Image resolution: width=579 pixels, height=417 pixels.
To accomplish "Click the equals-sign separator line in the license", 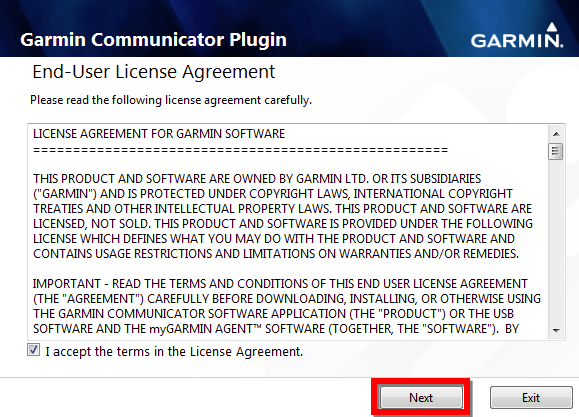I will pyautogui.click(x=240, y=150).
